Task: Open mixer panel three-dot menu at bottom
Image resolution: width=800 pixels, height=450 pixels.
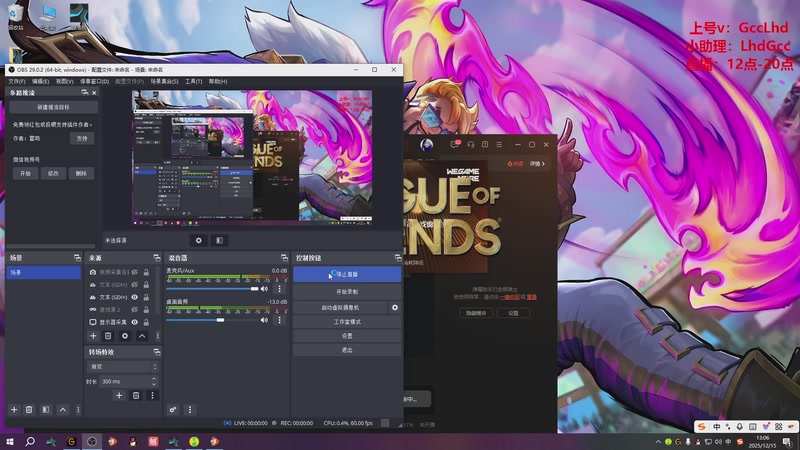Action: point(190,409)
